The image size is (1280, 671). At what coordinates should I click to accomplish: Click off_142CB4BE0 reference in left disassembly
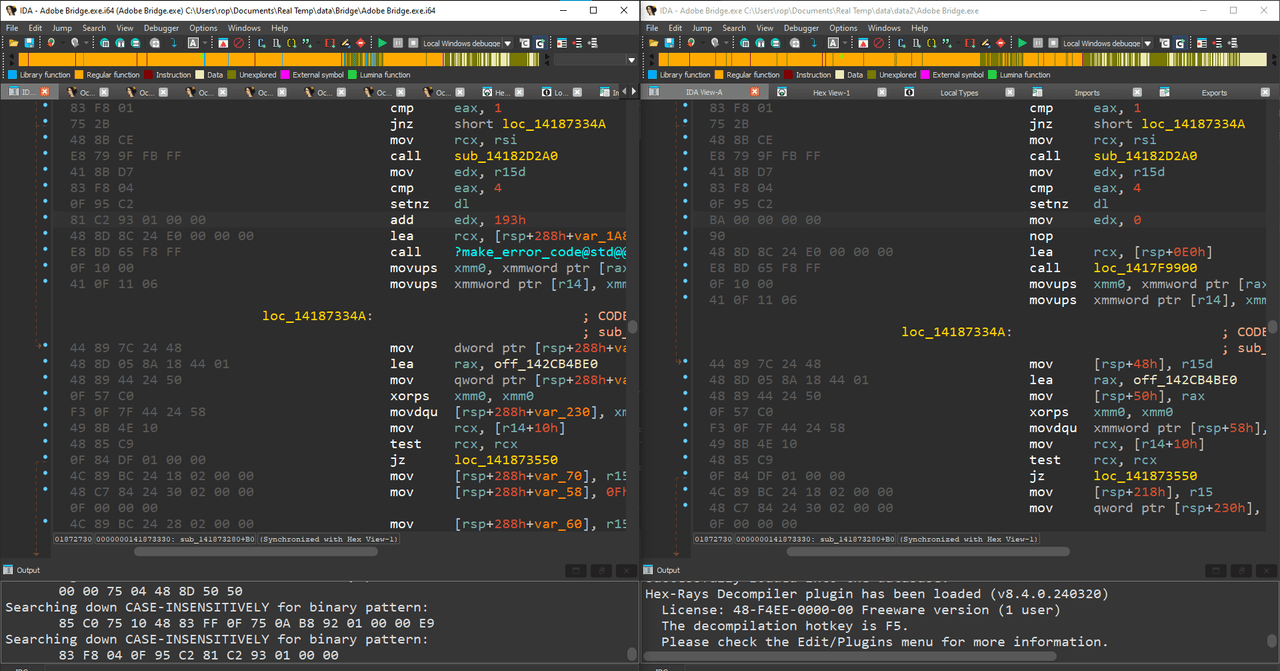click(545, 364)
